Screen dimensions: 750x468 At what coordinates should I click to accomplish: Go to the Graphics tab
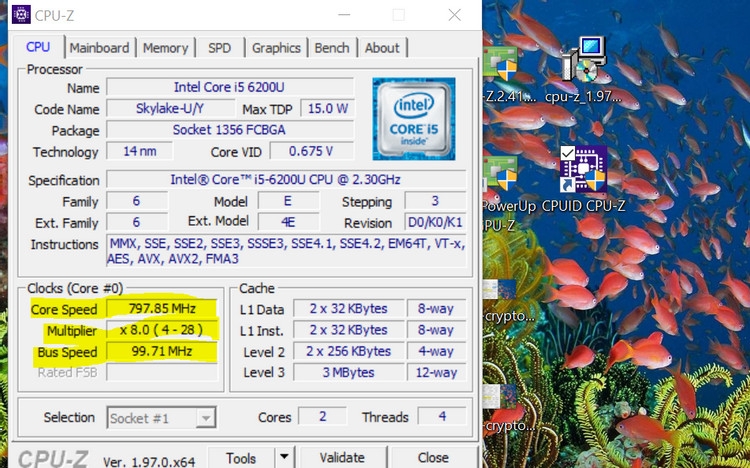coord(276,48)
